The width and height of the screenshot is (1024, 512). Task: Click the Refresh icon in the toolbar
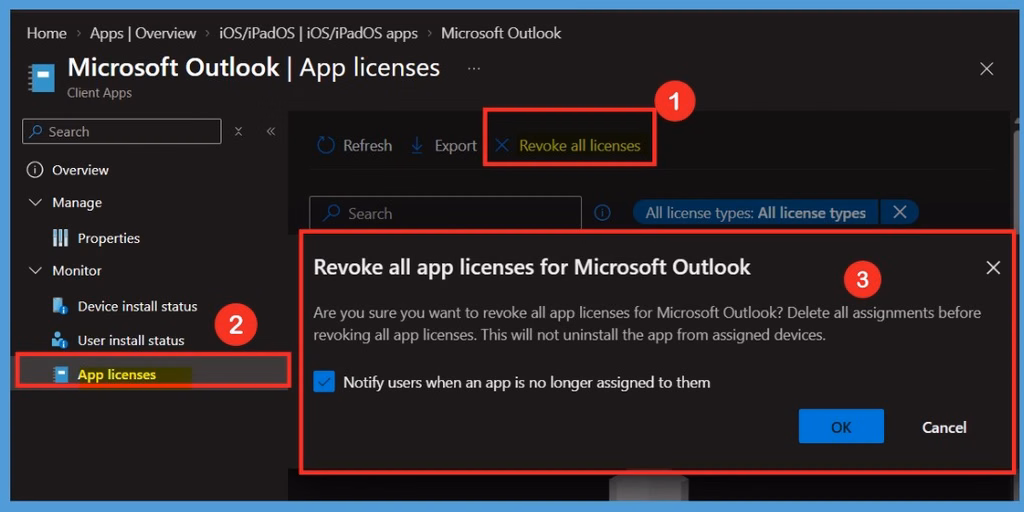click(x=325, y=145)
